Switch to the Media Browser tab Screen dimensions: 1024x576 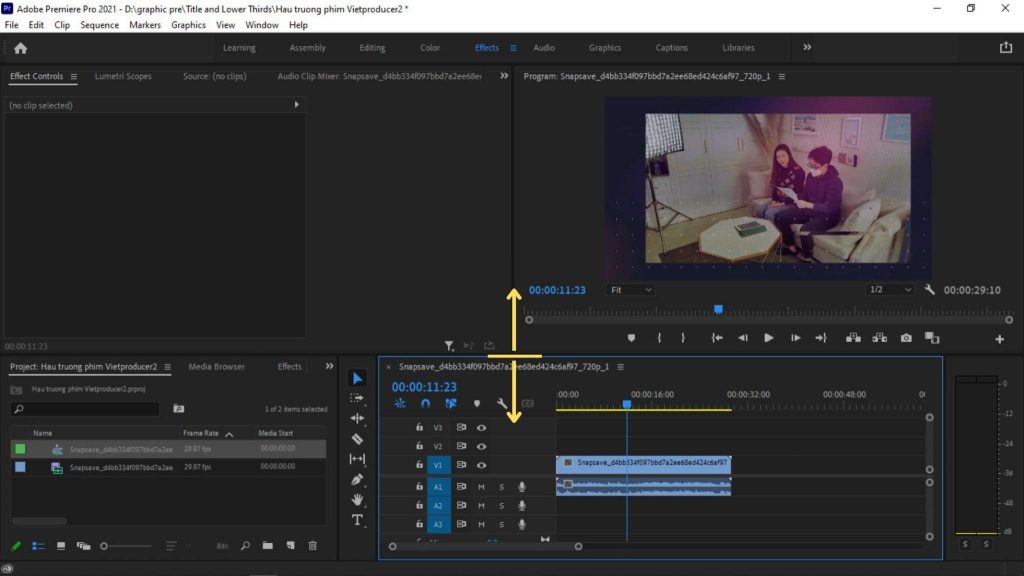click(216, 367)
